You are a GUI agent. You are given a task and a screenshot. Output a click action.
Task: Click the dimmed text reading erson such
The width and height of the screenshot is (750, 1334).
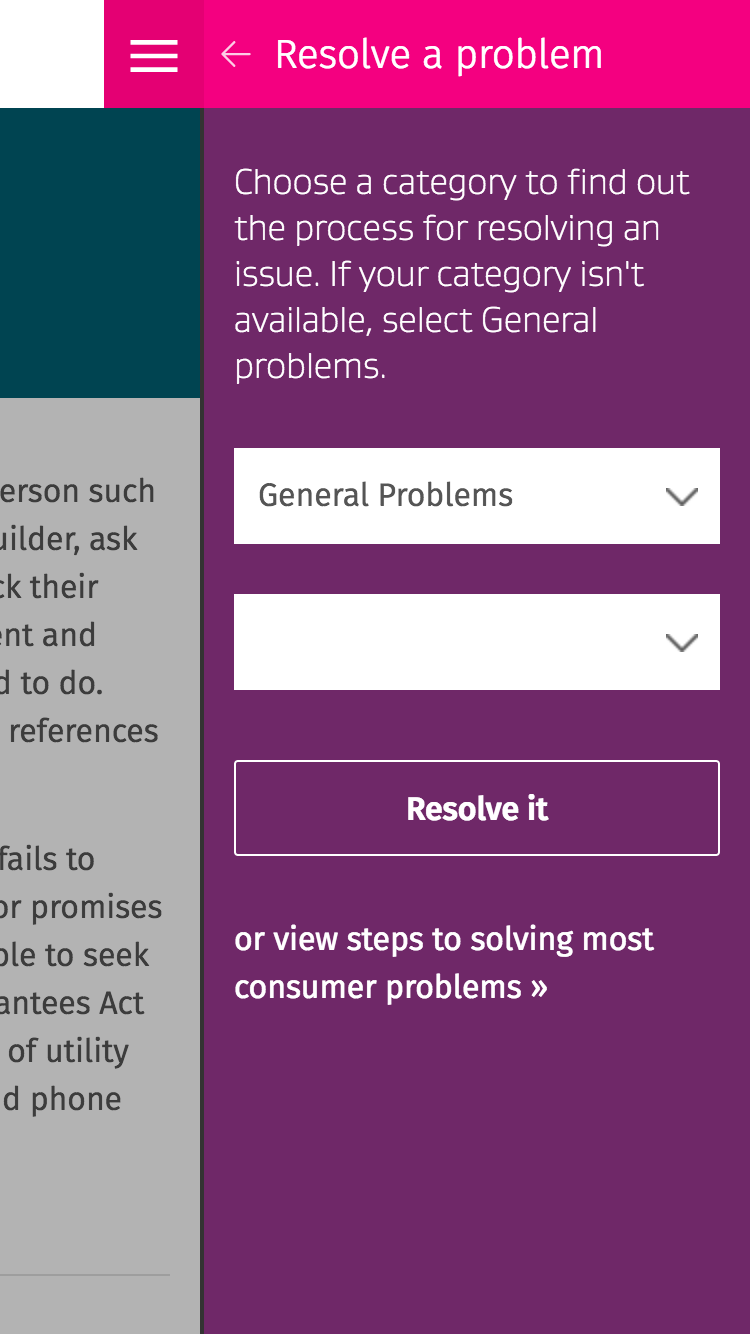(x=78, y=491)
